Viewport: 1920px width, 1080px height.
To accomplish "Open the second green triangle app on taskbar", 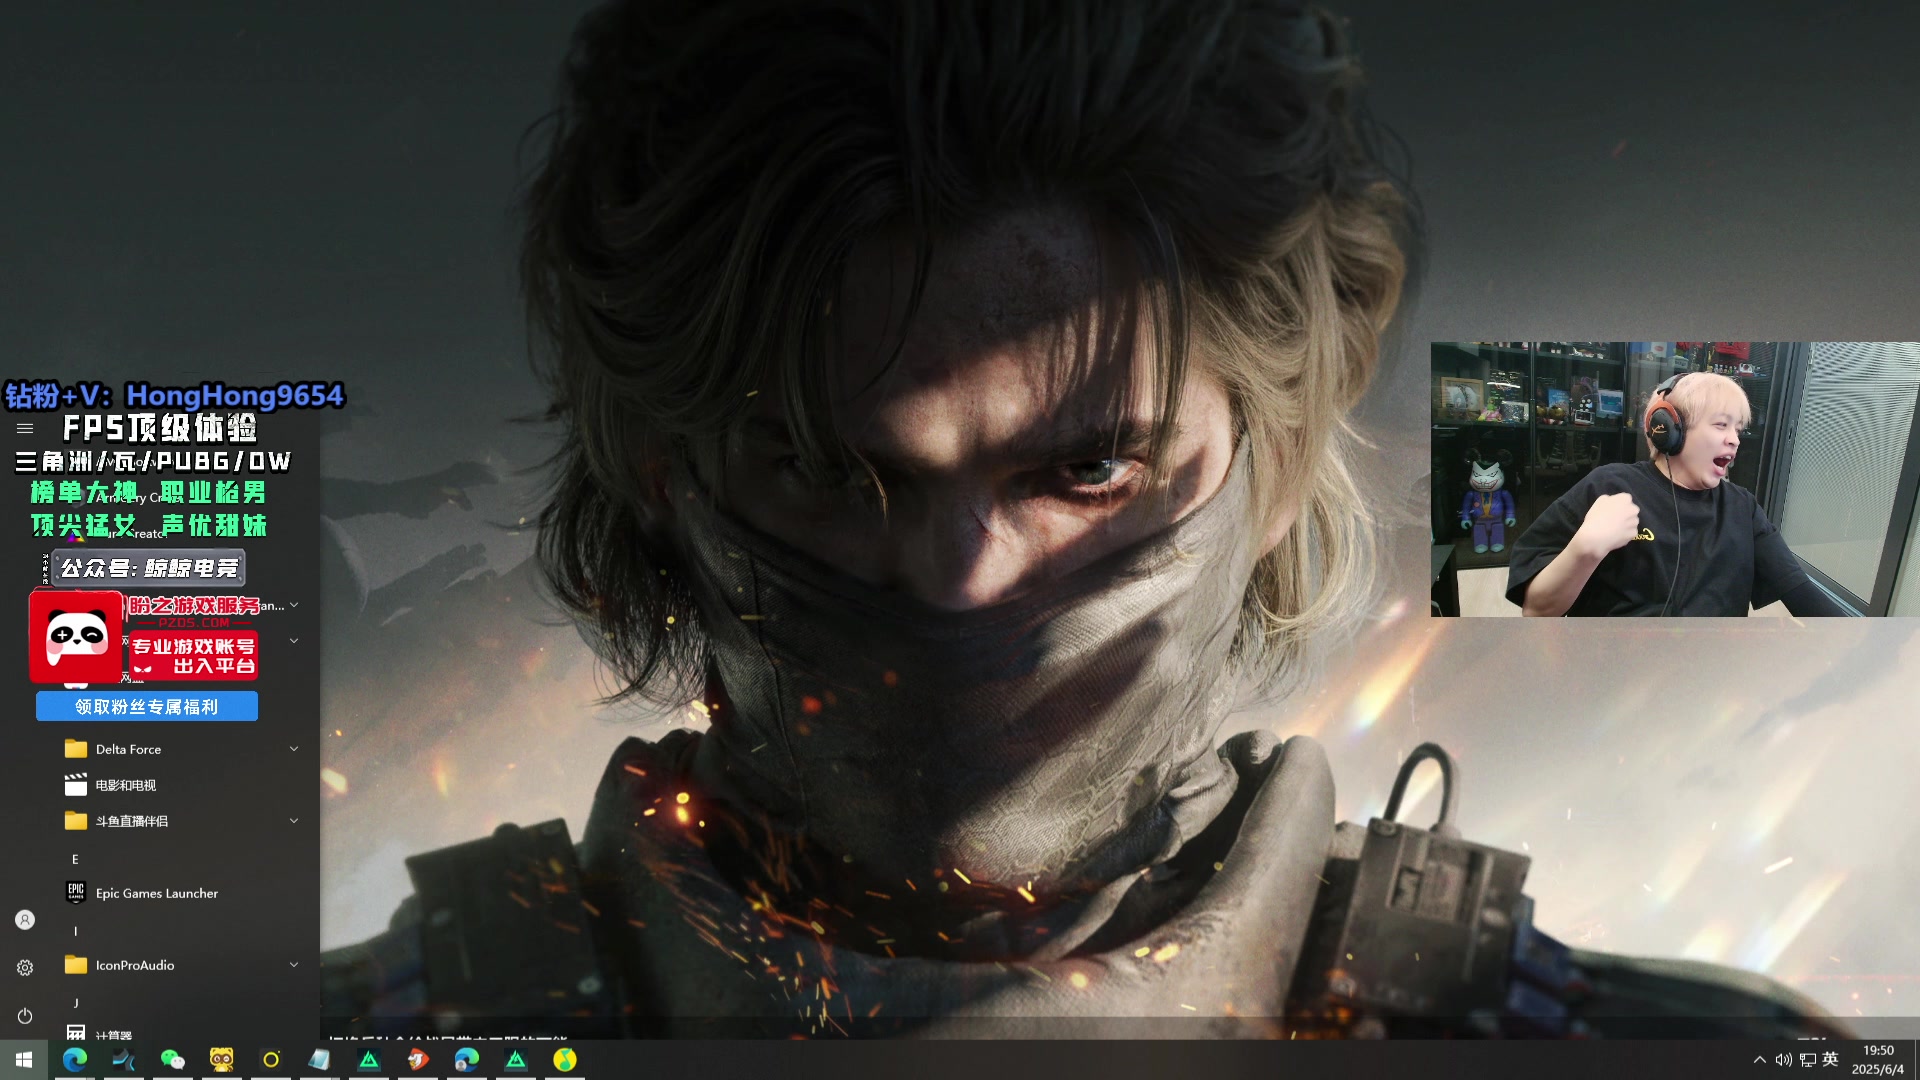I will pyautogui.click(x=516, y=1059).
